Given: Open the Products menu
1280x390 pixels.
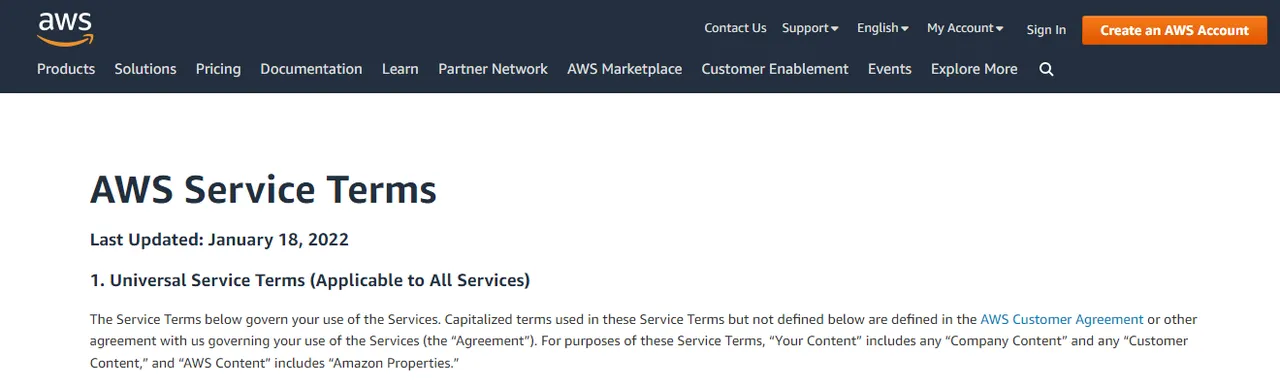Looking at the screenshot, I should pos(66,69).
